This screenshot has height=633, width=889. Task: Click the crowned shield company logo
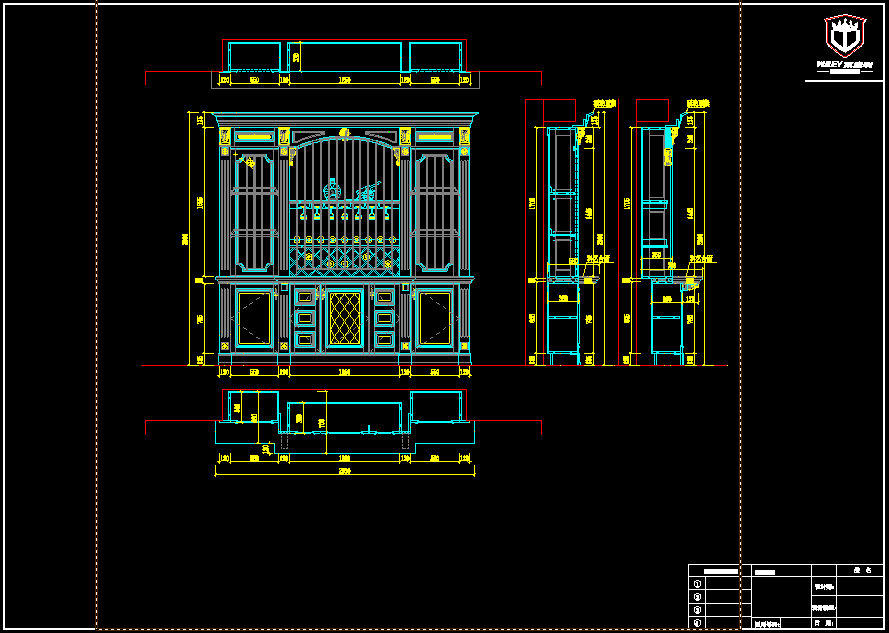843,37
